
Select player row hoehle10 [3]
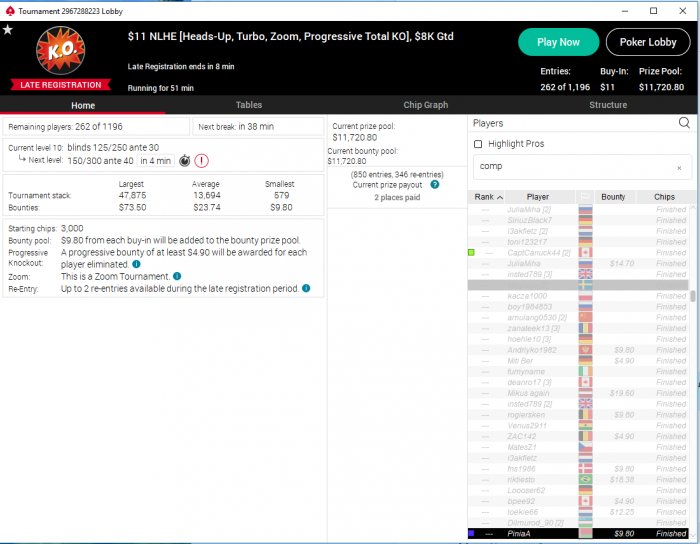[x=578, y=339]
